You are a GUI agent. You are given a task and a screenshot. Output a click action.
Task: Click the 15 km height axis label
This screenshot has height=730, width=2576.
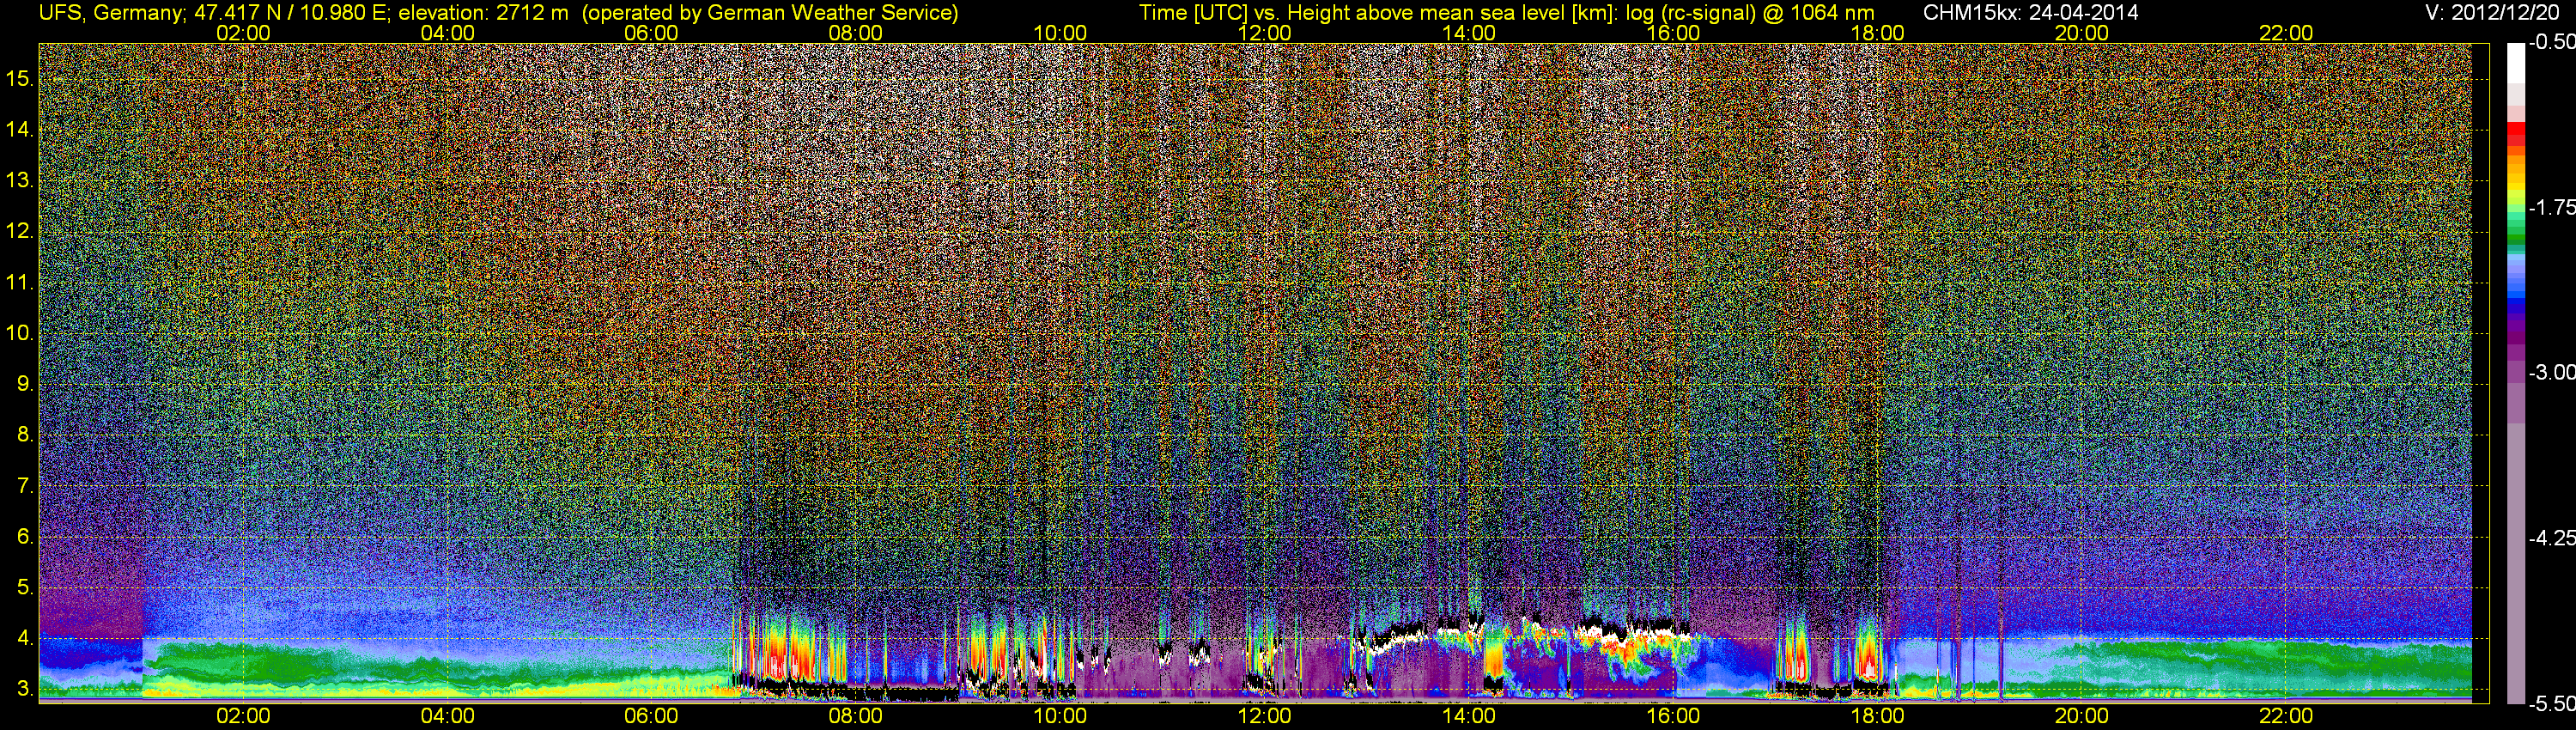point(20,78)
